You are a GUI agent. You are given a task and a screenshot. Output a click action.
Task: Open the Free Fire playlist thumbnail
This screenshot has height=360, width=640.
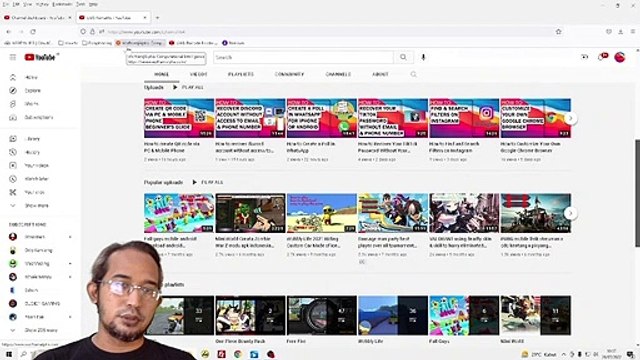pyautogui.click(x=322, y=316)
